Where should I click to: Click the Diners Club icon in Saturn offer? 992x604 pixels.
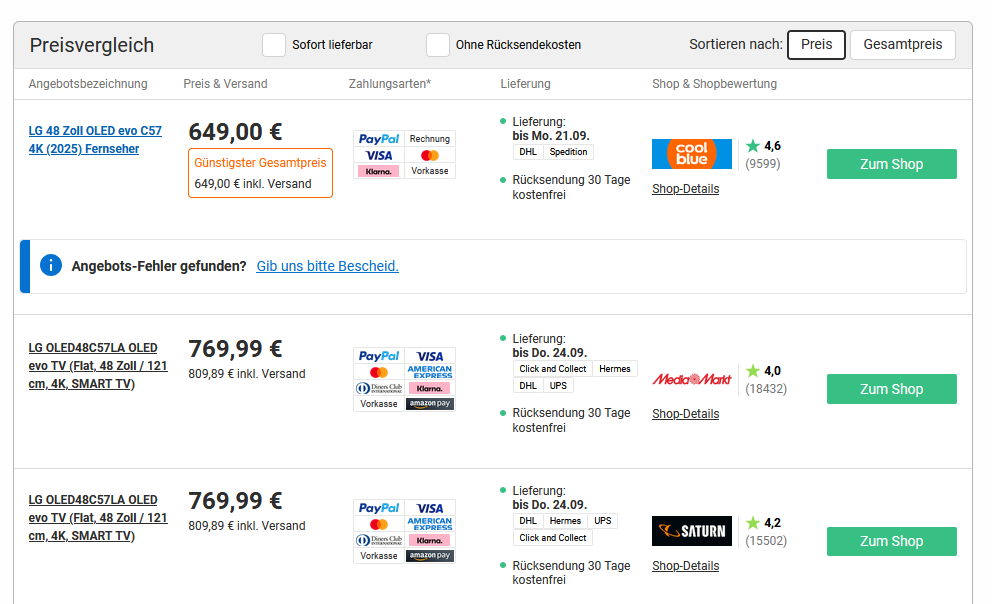379,539
